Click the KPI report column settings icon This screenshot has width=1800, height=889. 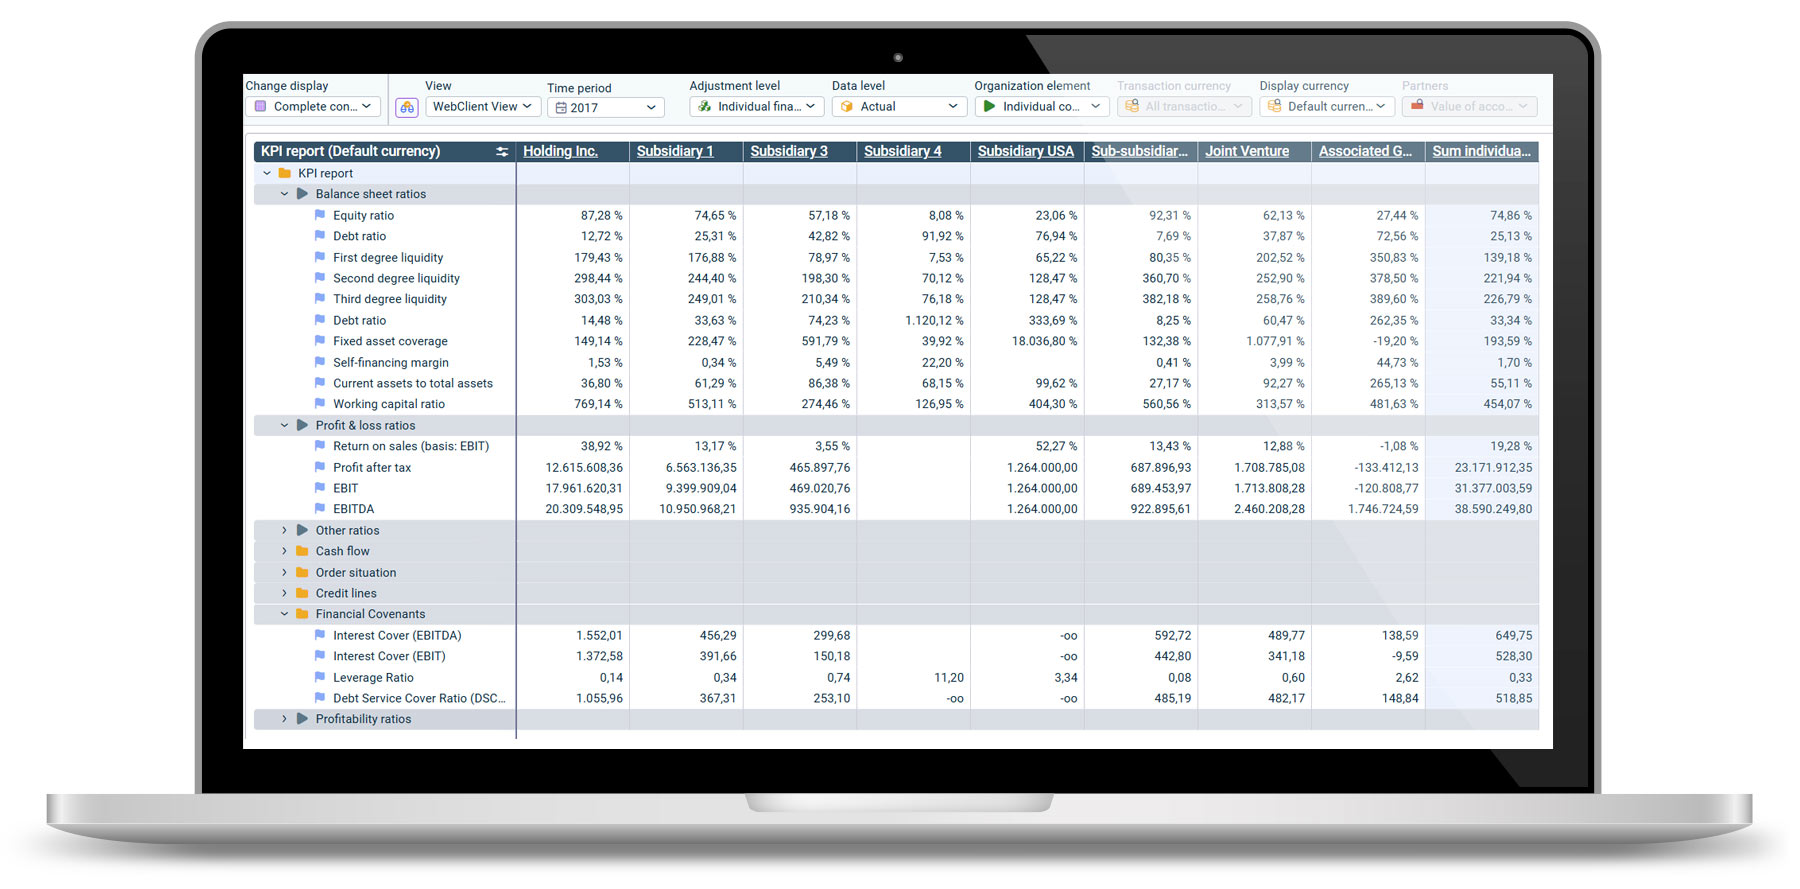point(502,152)
